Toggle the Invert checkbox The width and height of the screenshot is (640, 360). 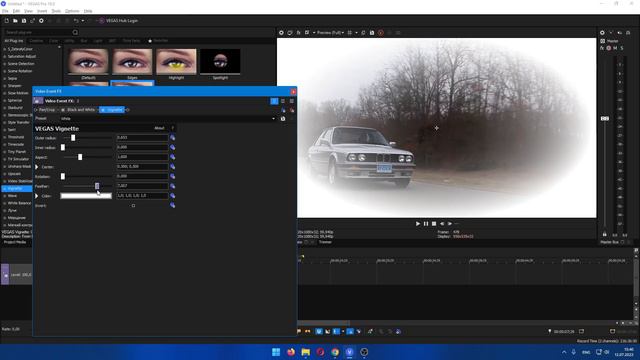tap(133, 206)
